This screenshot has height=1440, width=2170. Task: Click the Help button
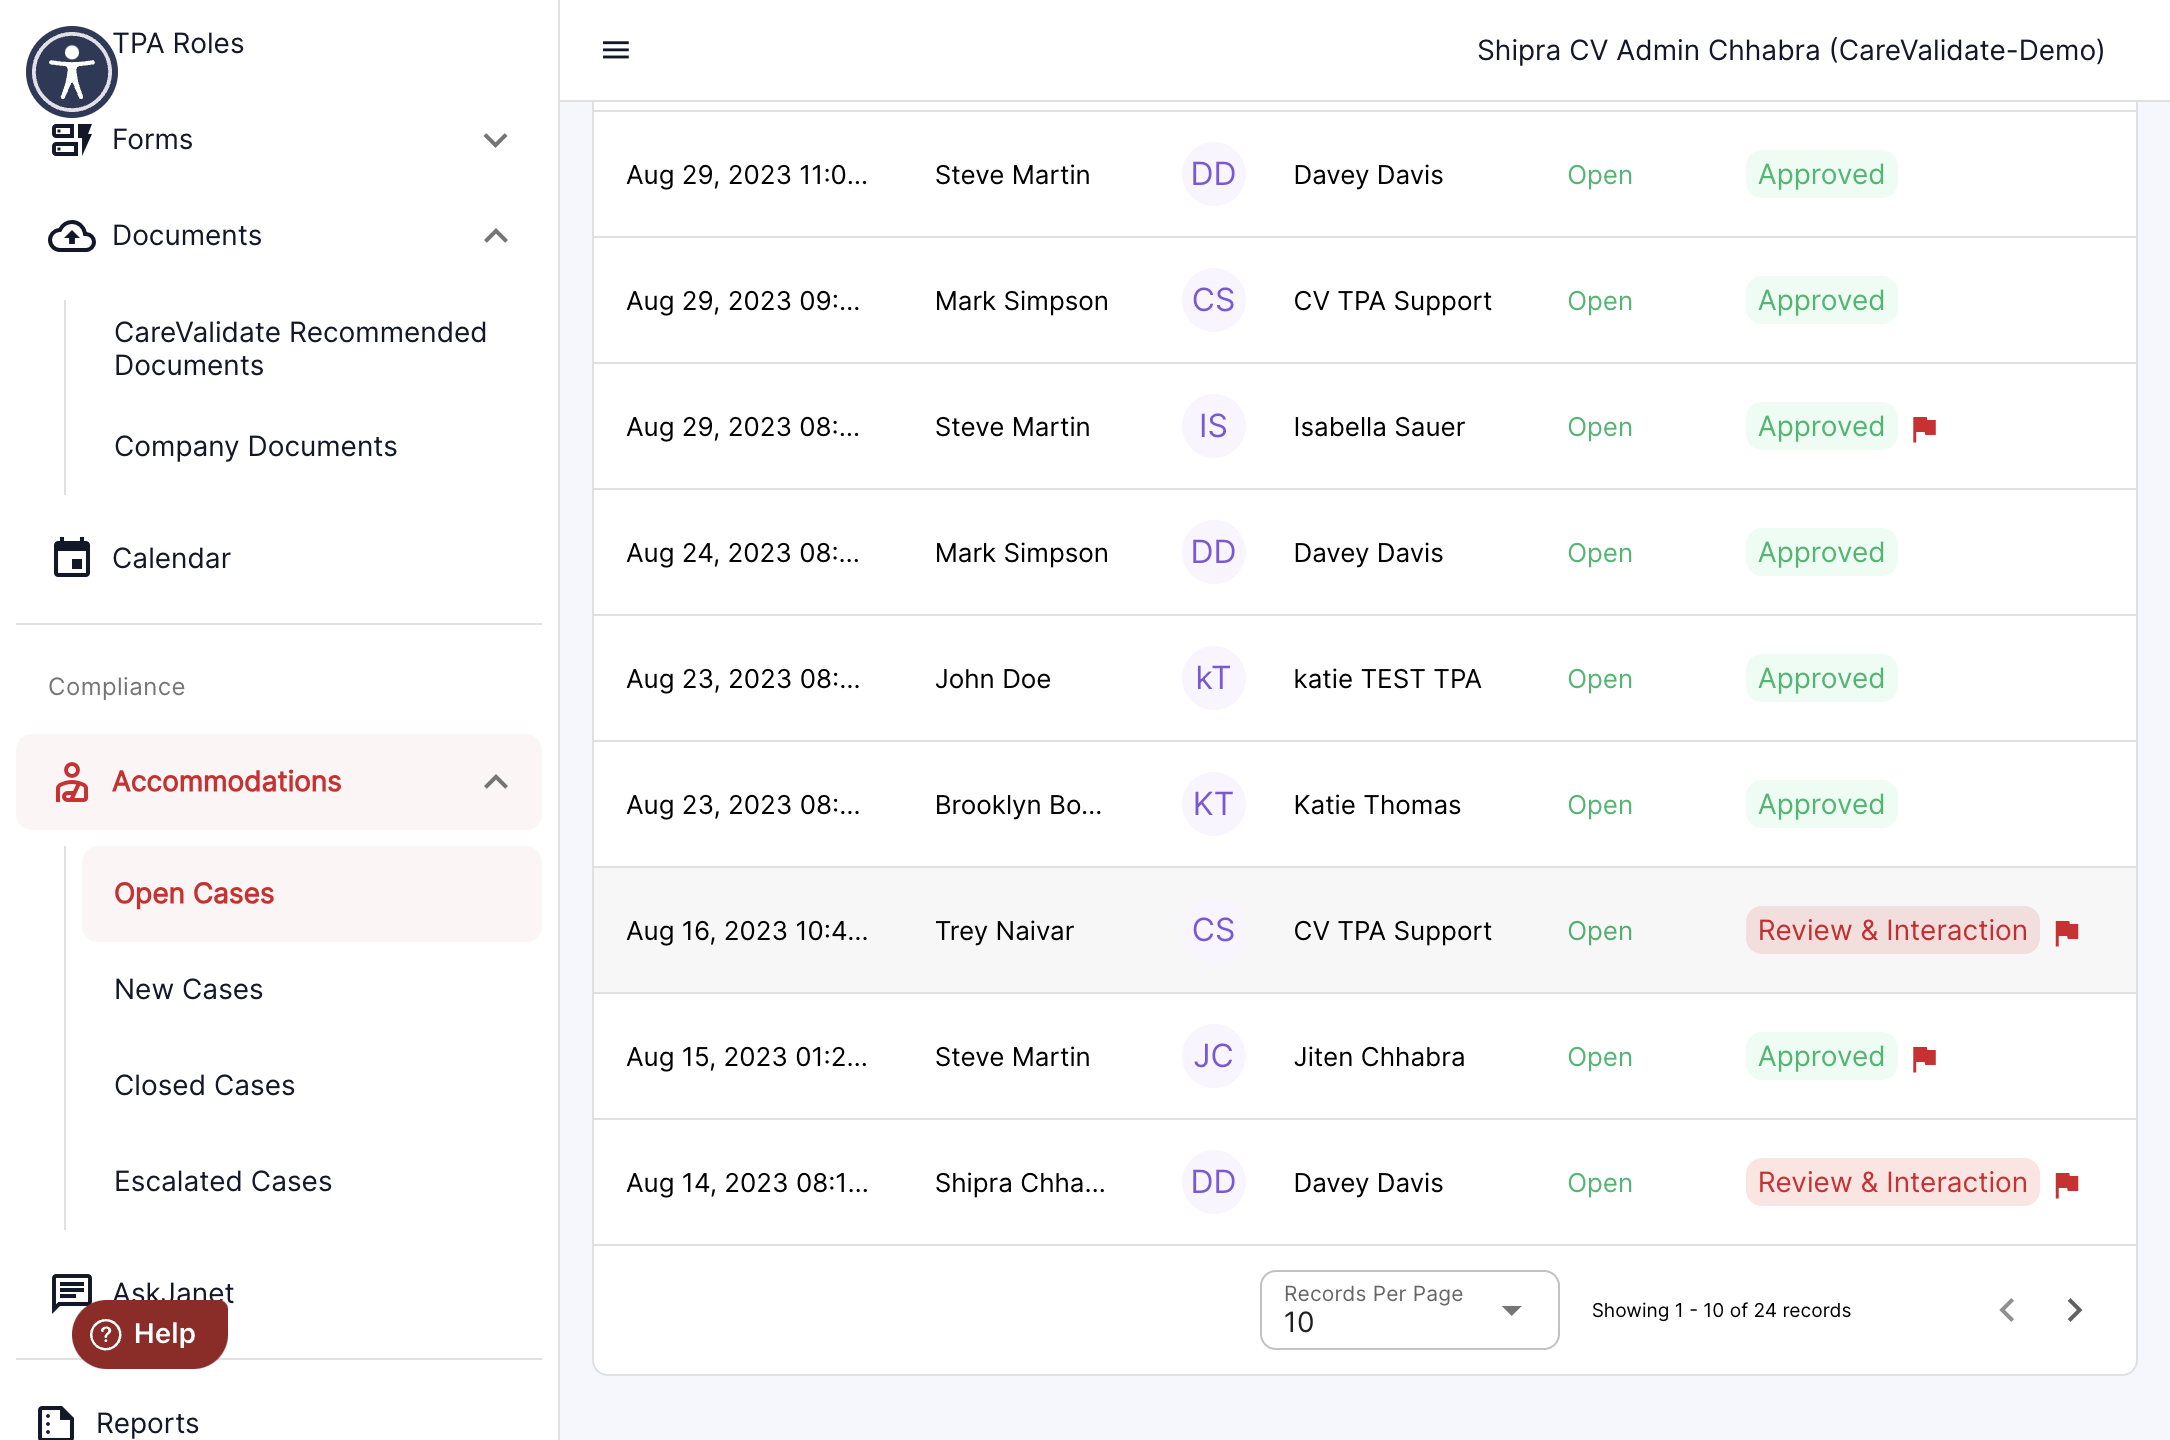150,1334
